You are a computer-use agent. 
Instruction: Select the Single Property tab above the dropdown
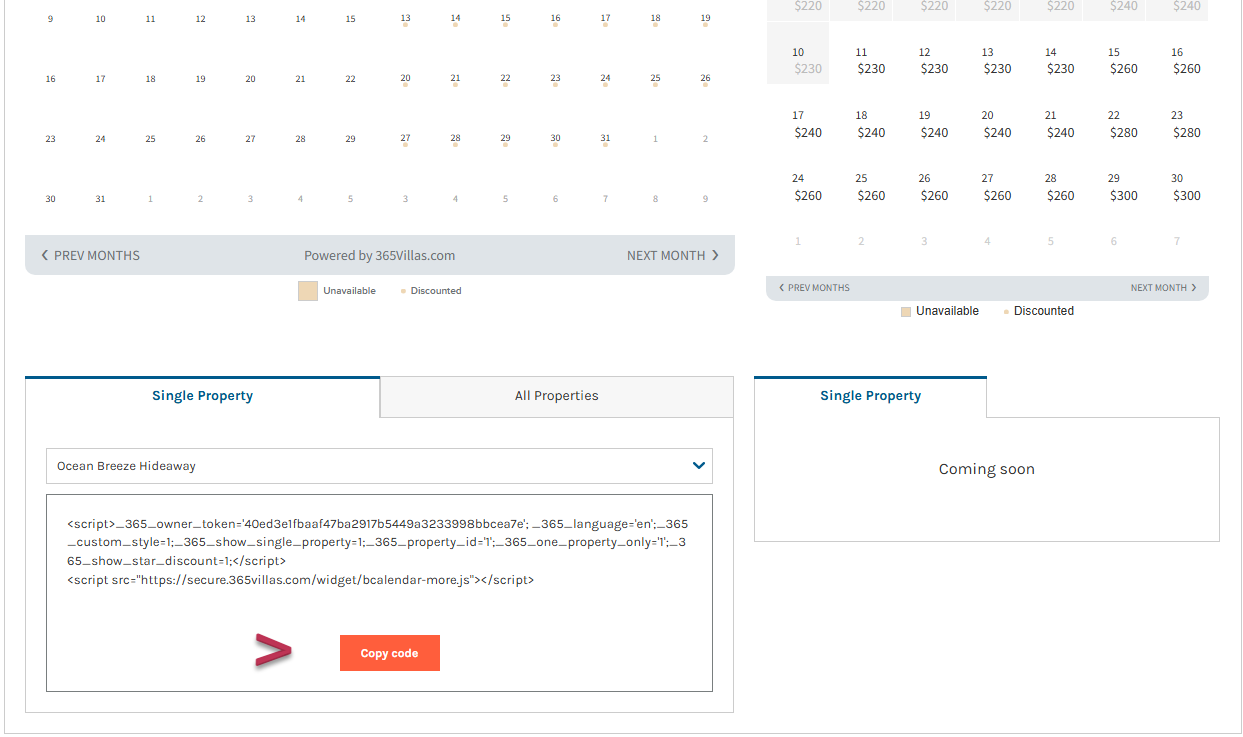[202, 396]
